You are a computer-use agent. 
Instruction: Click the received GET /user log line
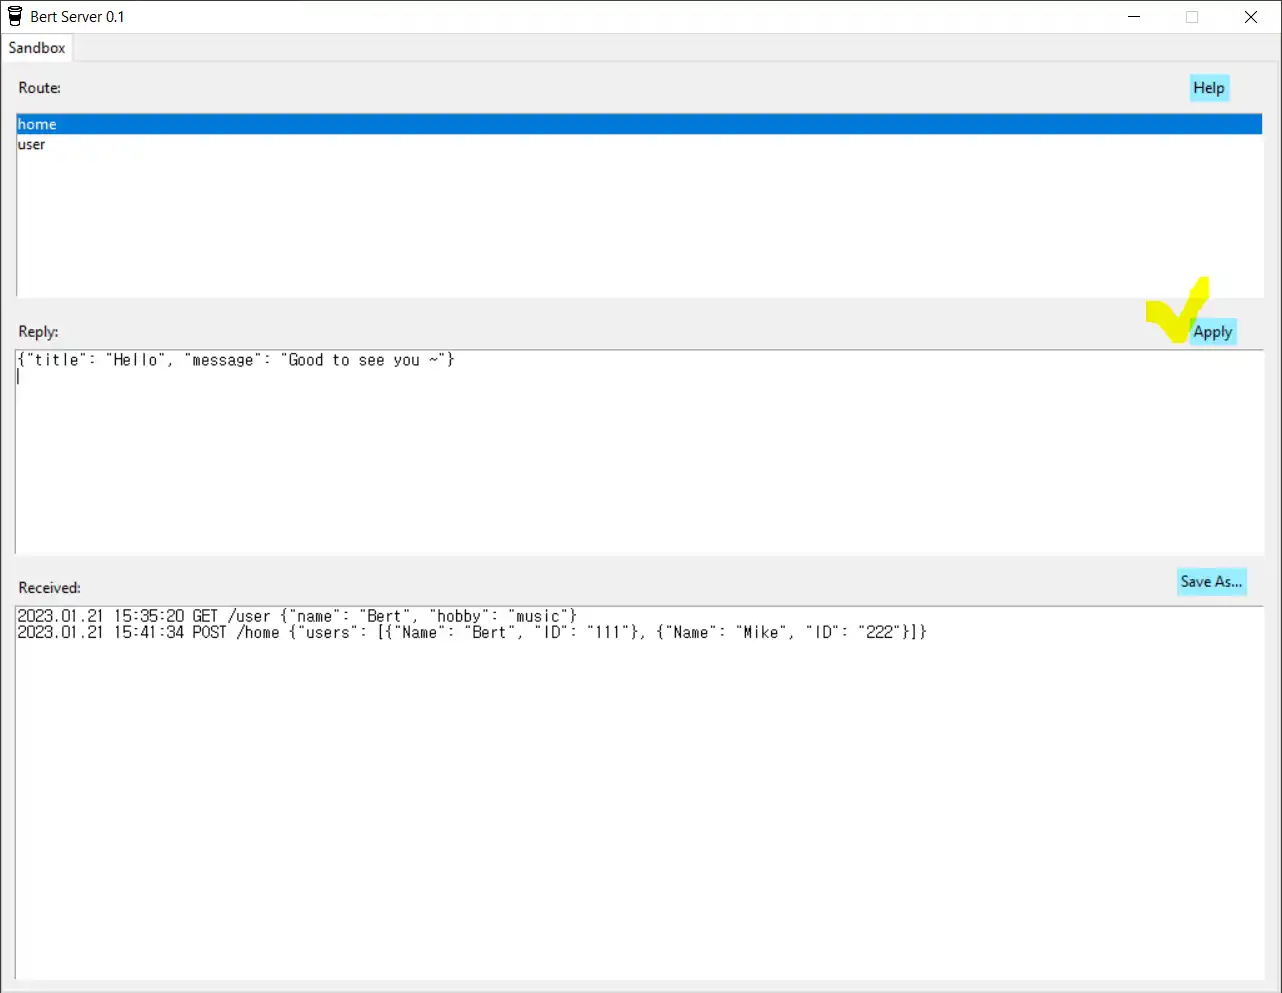tap(297, 616)
